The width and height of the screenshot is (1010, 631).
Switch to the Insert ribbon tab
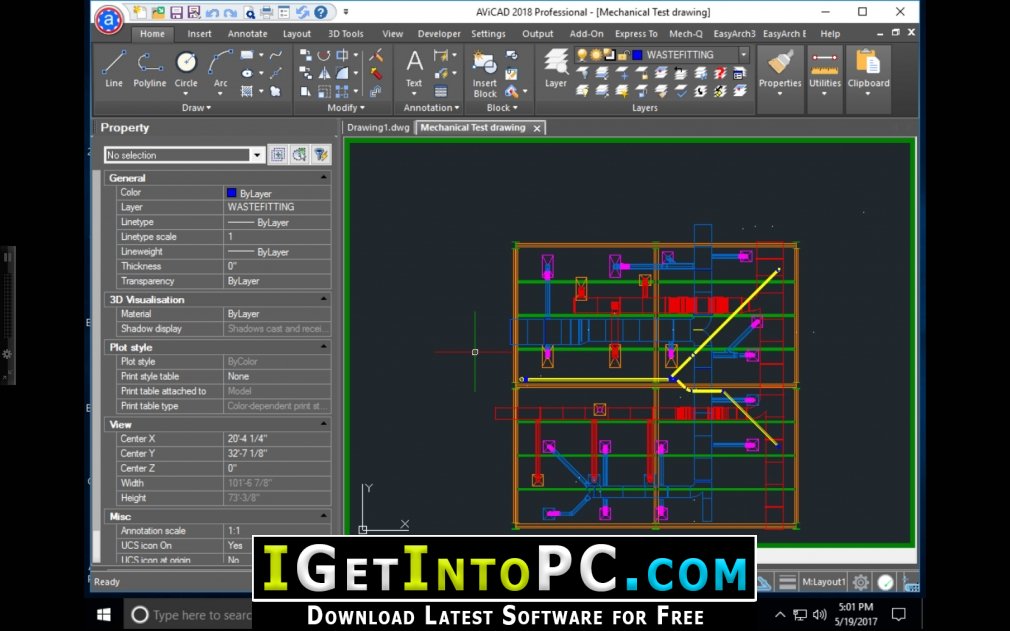[x=199, y=33]
